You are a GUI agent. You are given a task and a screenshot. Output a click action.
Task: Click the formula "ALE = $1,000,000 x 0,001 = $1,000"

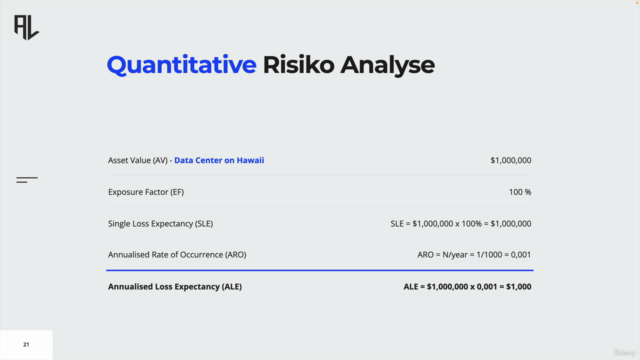point(467,287)
